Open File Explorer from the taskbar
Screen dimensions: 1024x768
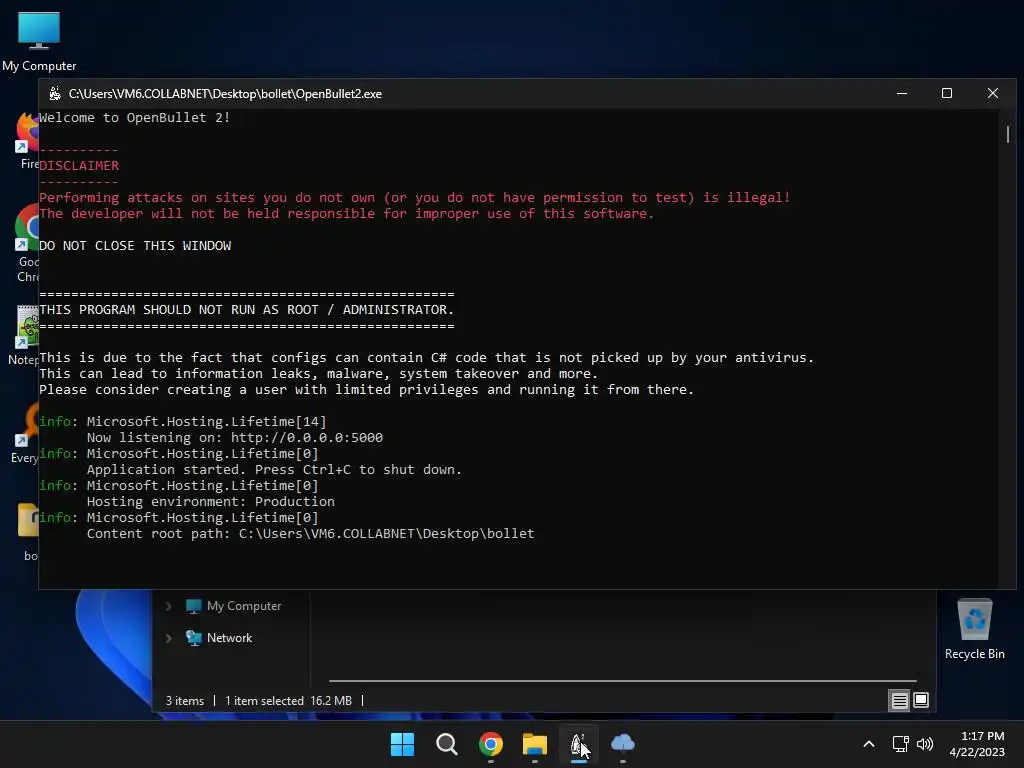point(535,744)
